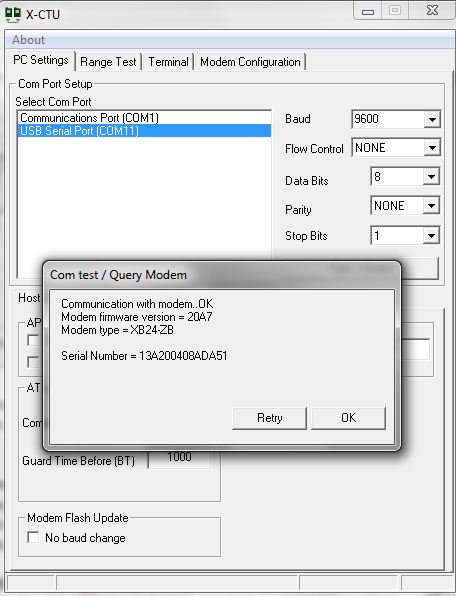Click the Communication with modem..OK line
Viewport: 456px width, 596px height.
point(137,304)
